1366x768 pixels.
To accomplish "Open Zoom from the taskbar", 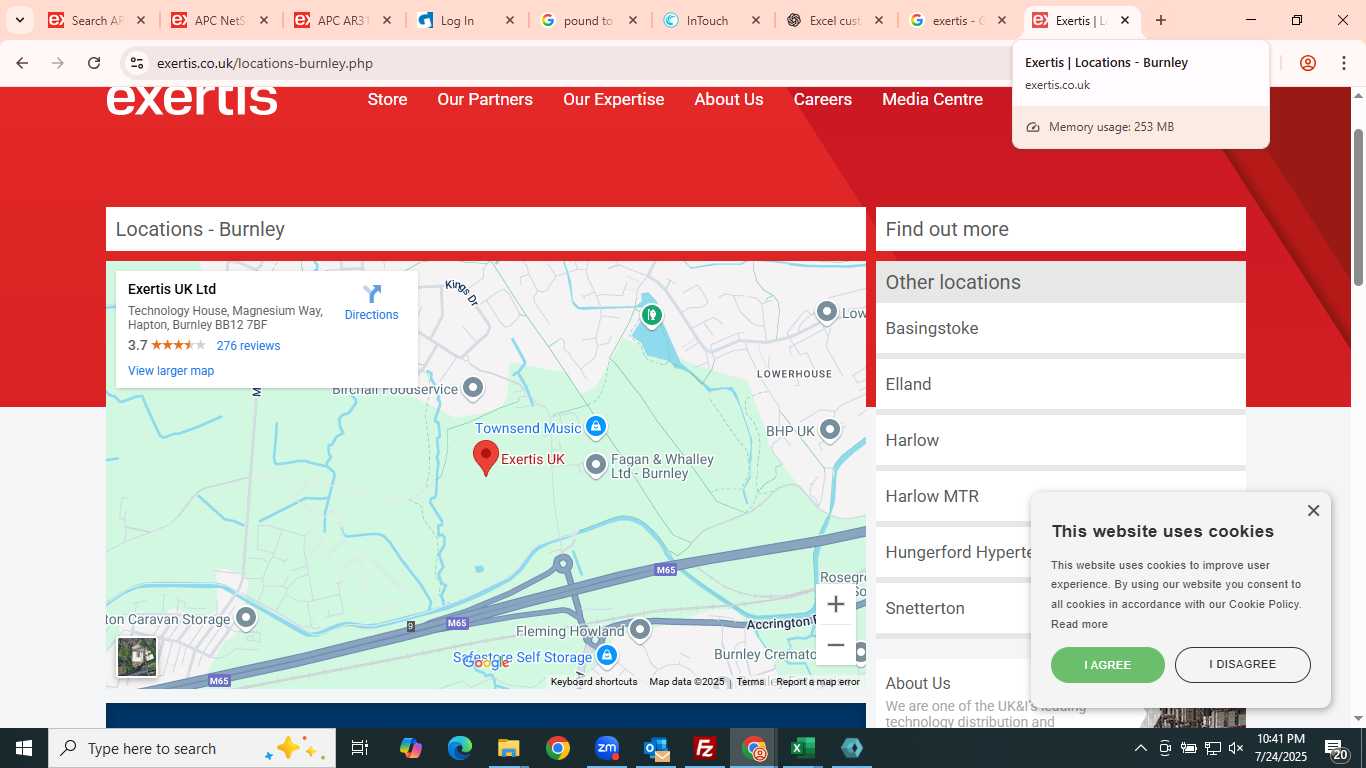I will 607,748.
